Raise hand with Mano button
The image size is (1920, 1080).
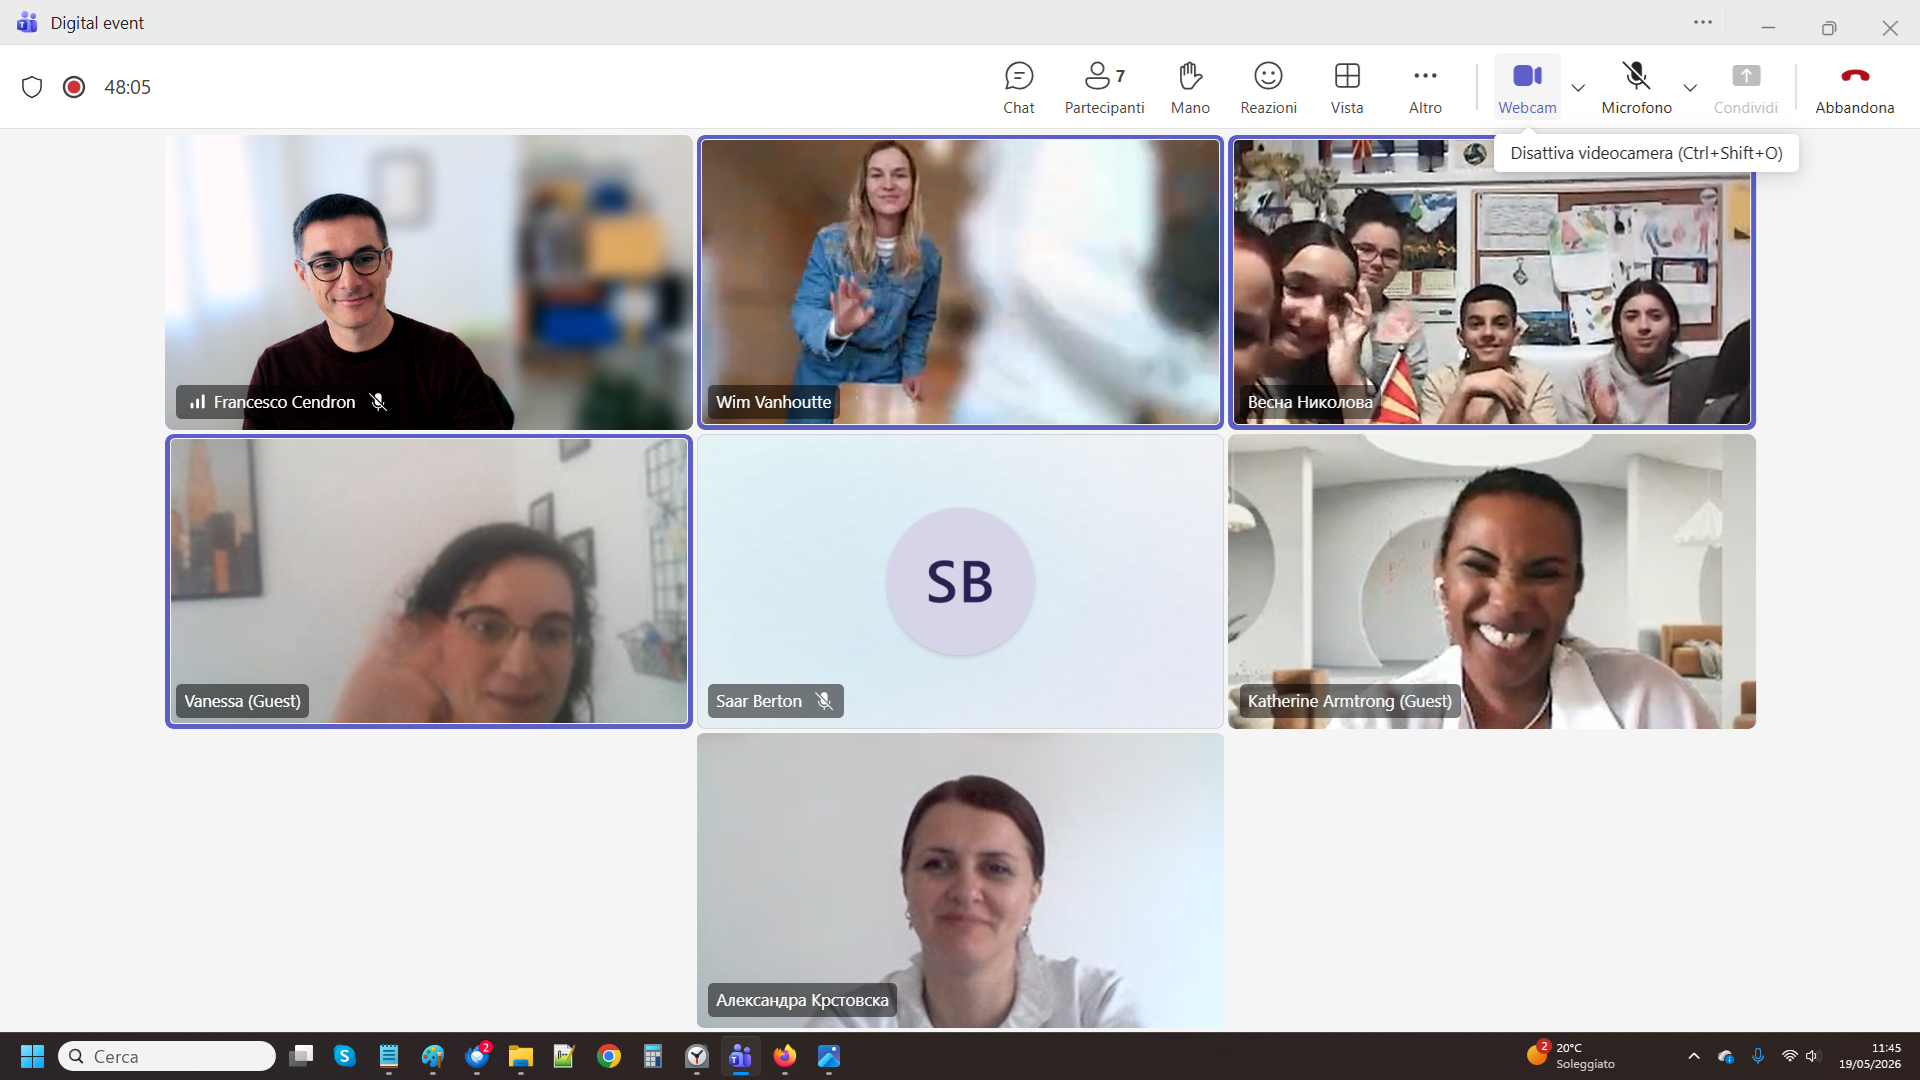coord(1190,88)
